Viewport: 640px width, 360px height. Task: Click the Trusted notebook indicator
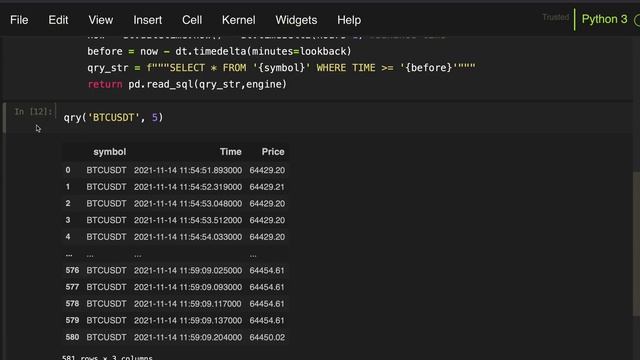(x=555, y=17)
